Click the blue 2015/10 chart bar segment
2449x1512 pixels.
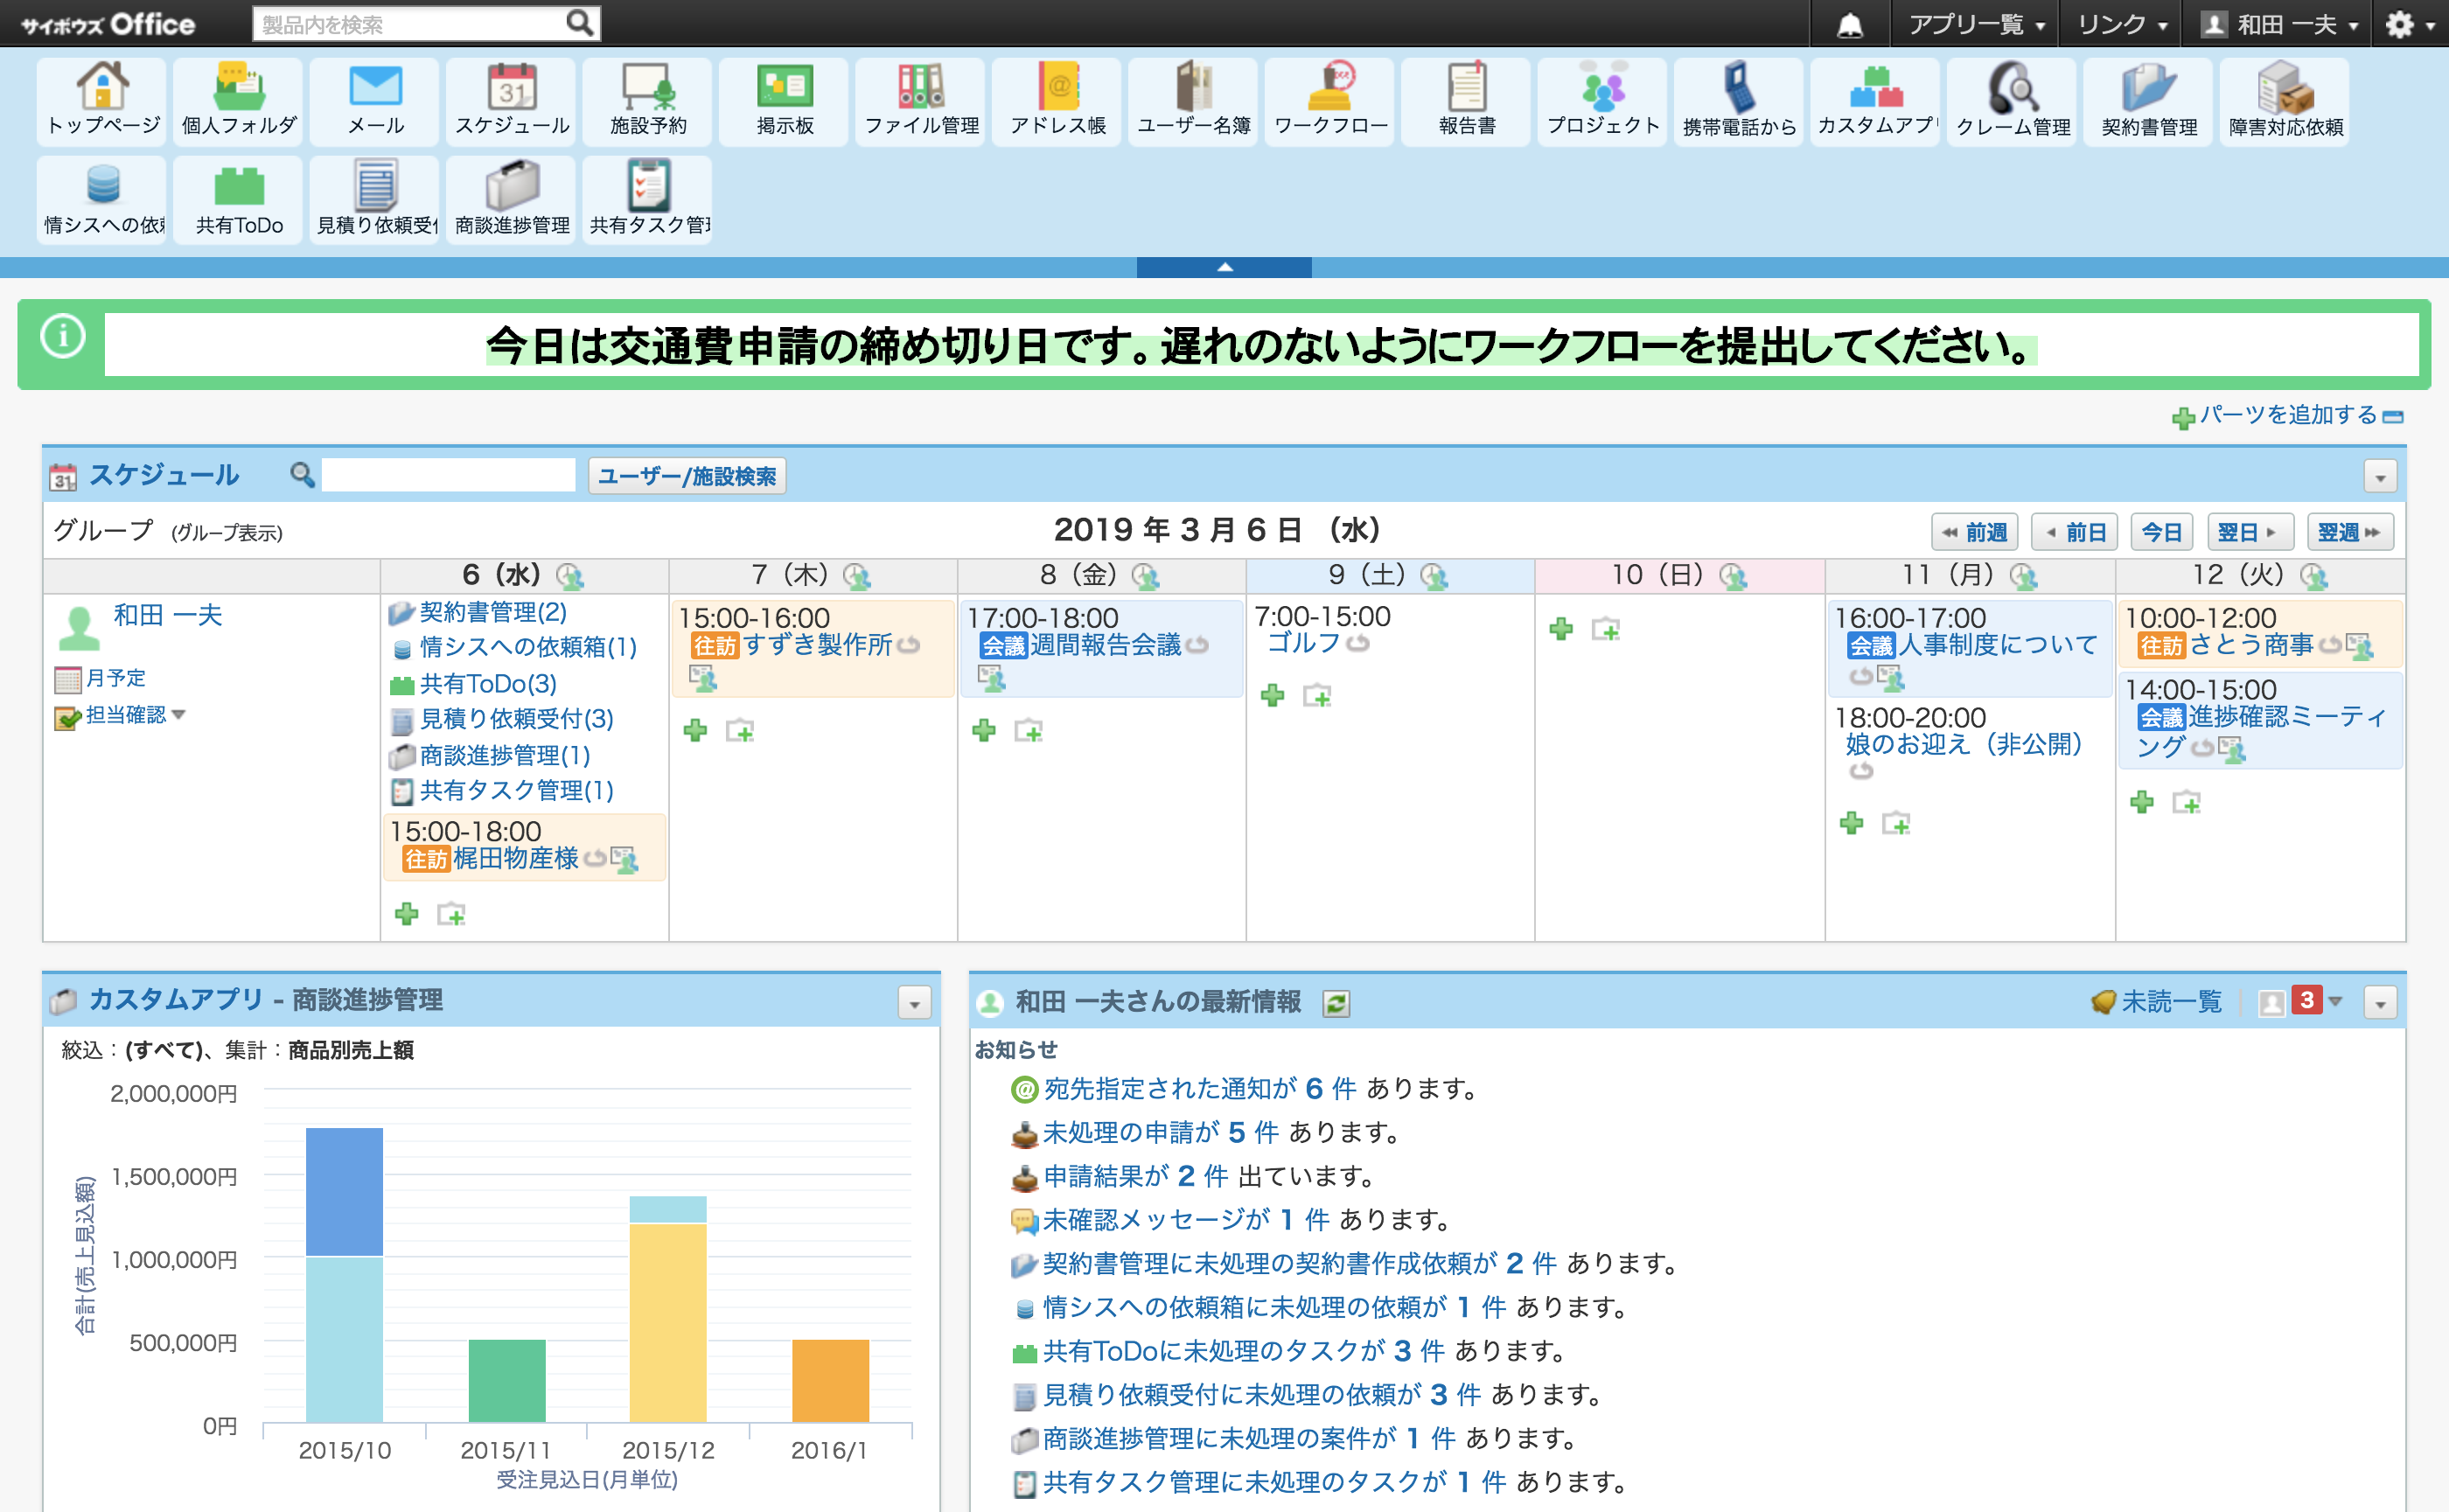[x=344, y=1191]
